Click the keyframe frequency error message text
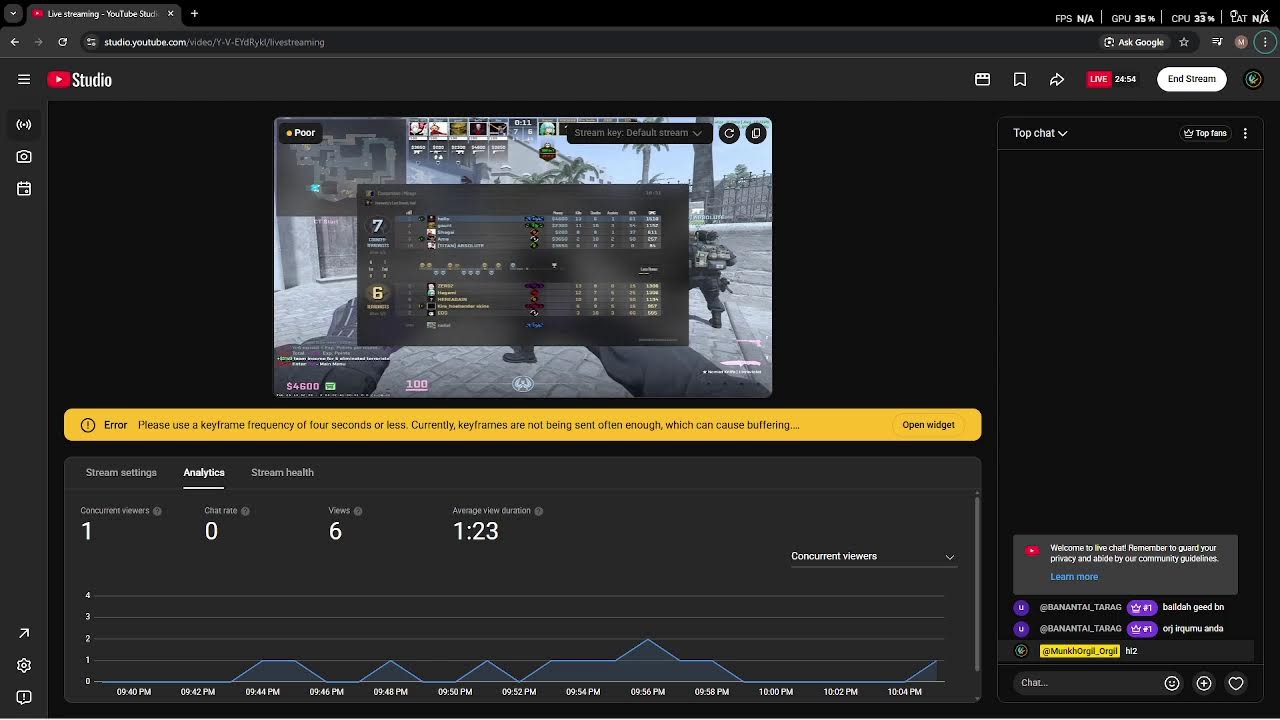 (468, 425)
